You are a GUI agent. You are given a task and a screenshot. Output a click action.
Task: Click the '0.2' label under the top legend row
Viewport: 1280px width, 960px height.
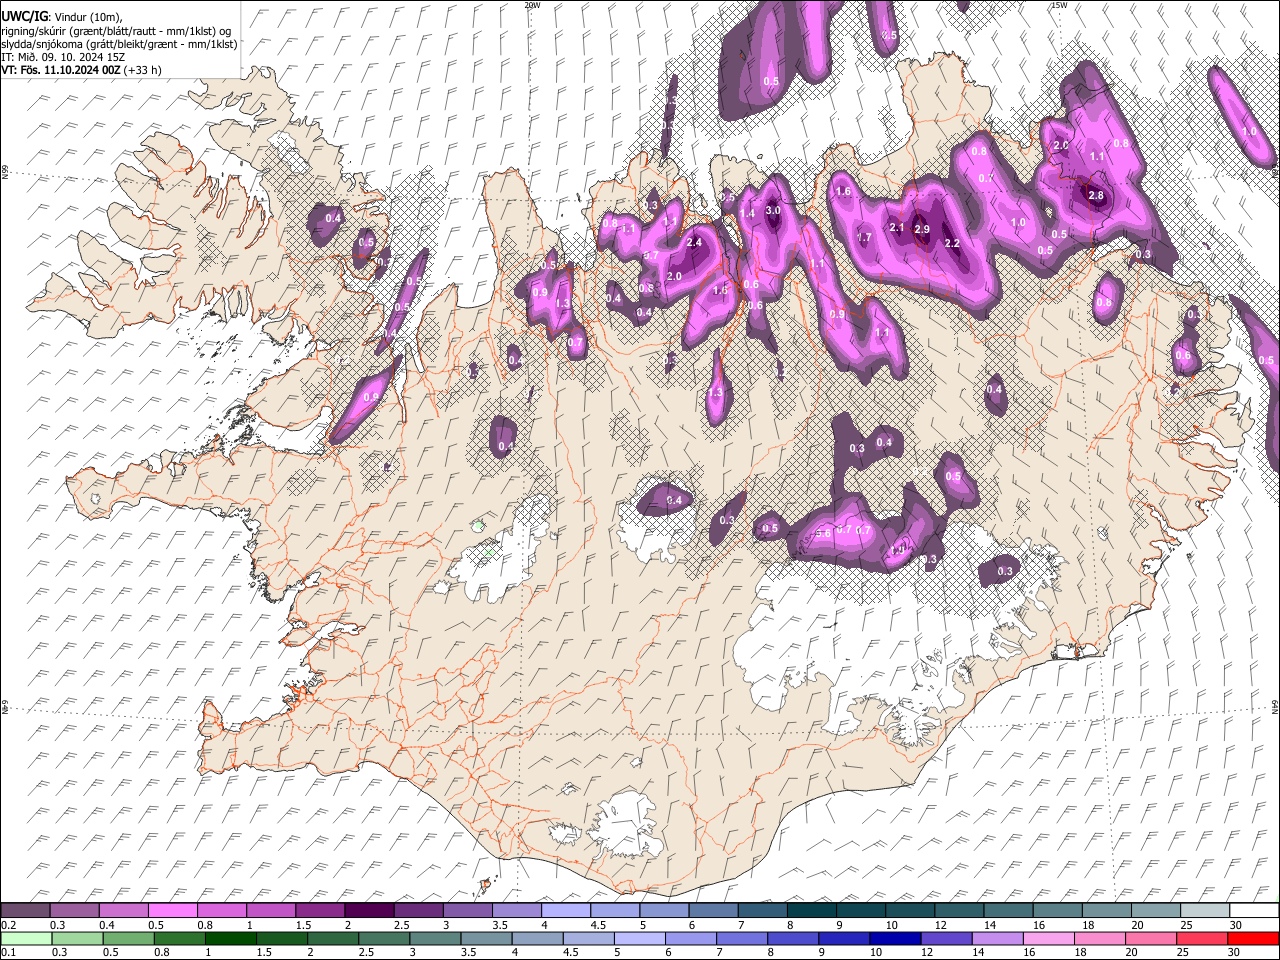click(8, 924)
